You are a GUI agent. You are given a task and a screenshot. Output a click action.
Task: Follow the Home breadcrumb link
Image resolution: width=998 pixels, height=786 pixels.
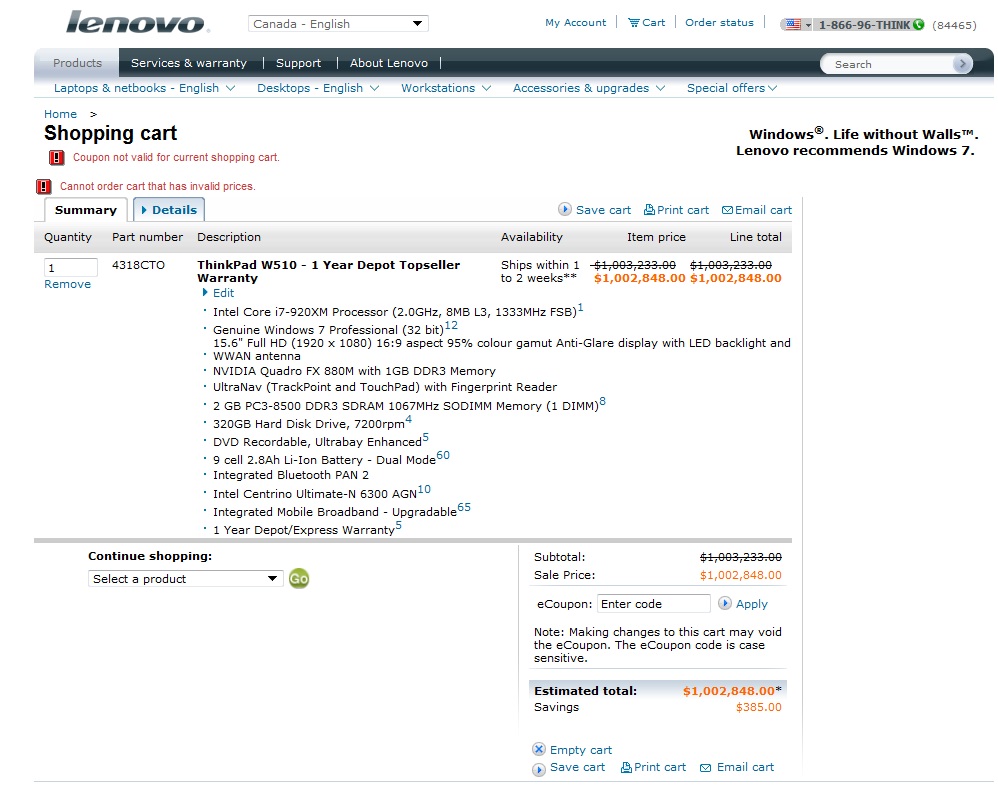point(60,114)
